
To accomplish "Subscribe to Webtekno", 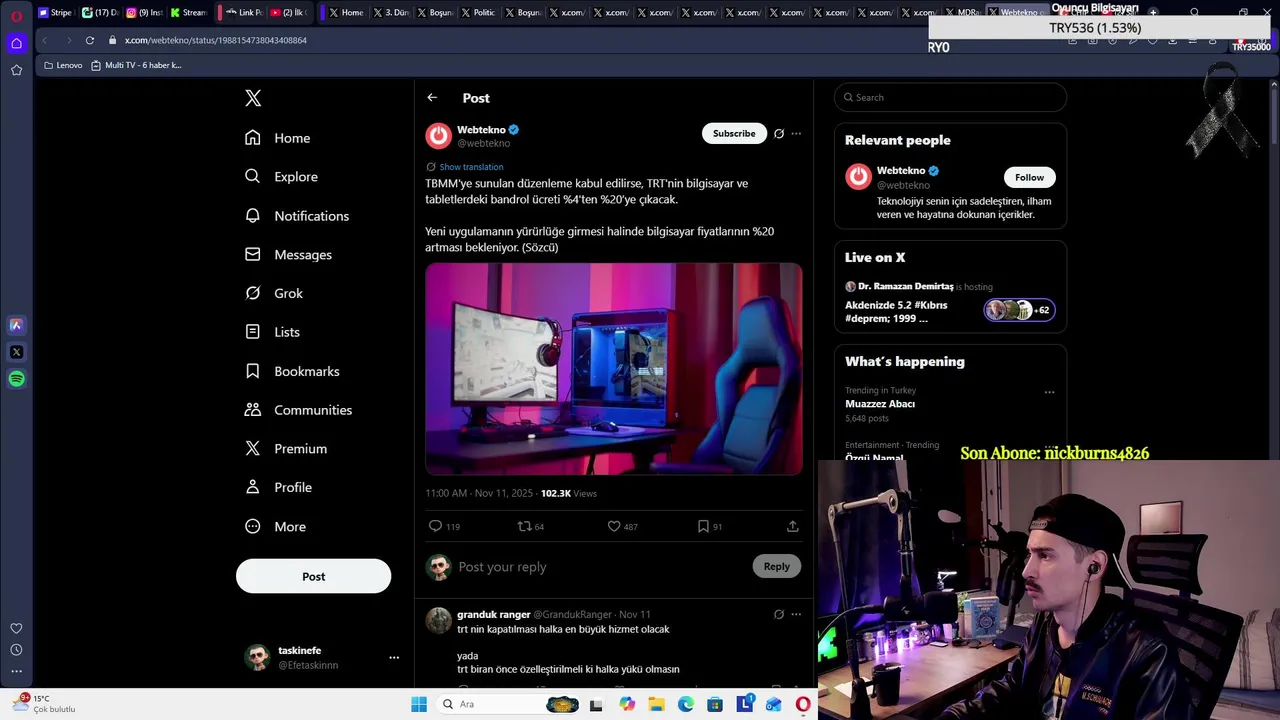I will (x=734, y=133).
